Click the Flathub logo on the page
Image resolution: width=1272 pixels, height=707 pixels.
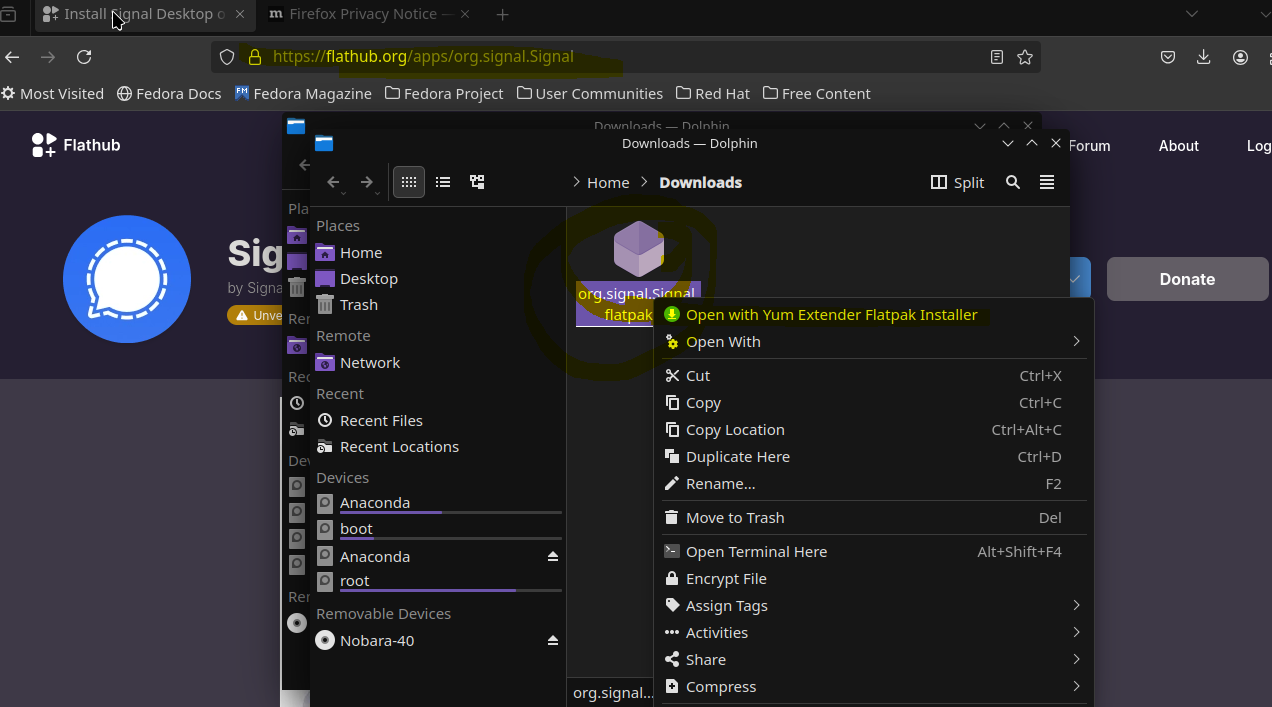tap(76, 145)
